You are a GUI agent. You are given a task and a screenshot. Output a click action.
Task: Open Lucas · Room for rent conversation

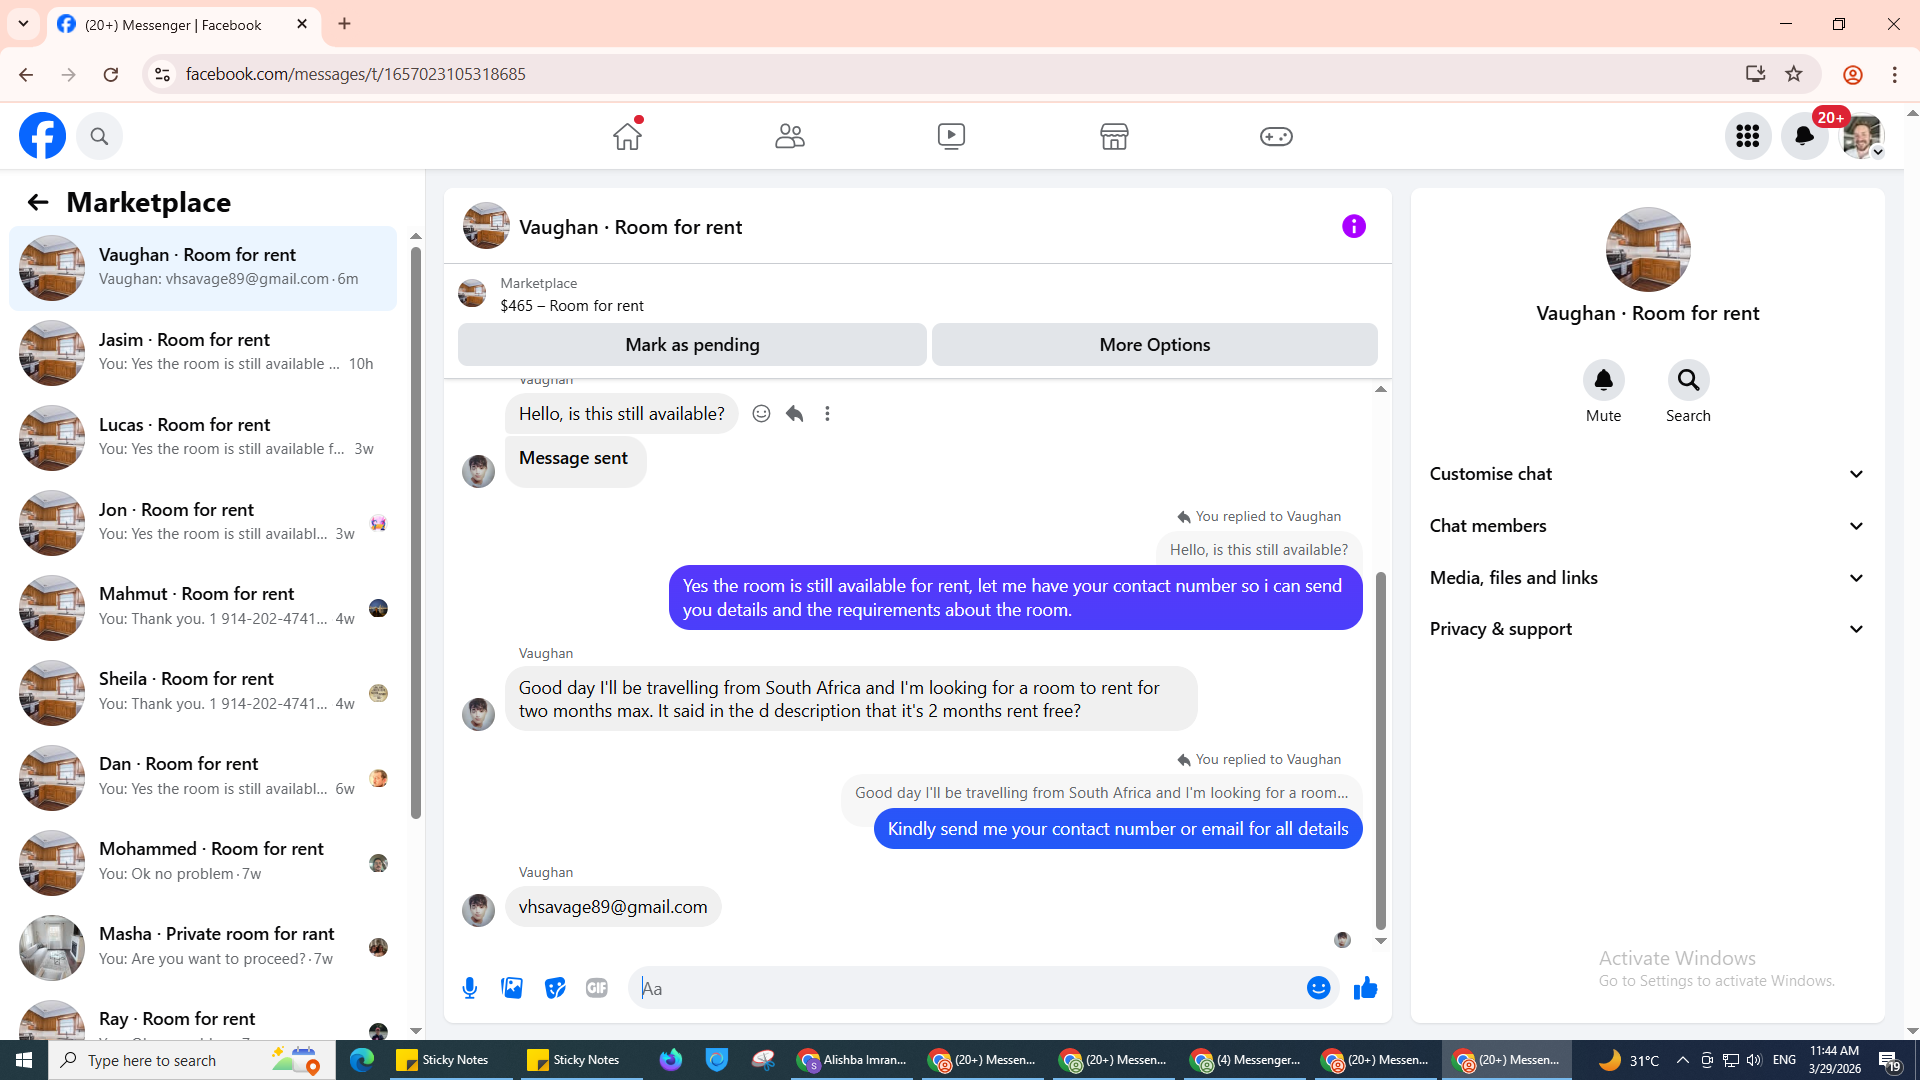point(203,438)
